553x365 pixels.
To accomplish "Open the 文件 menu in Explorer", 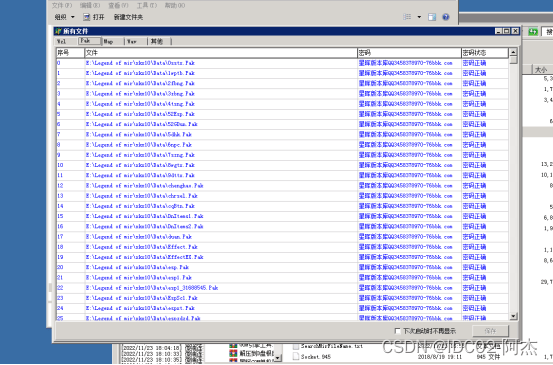I will 62,5.
